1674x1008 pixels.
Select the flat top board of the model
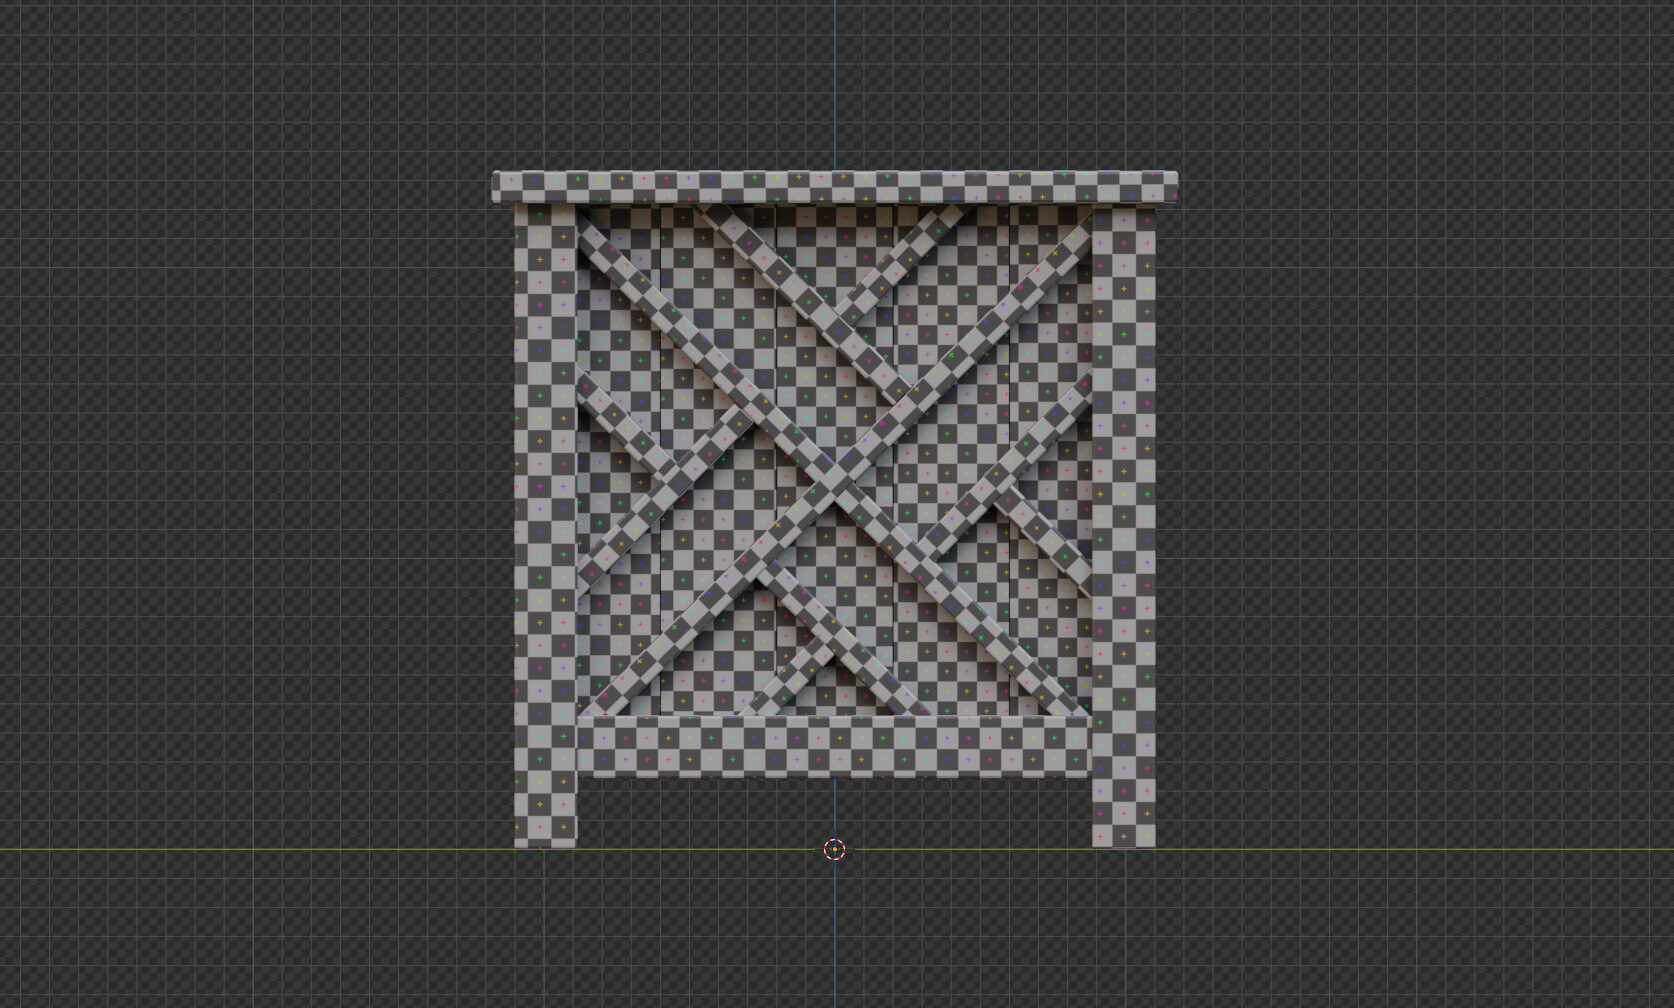point(835,187)
